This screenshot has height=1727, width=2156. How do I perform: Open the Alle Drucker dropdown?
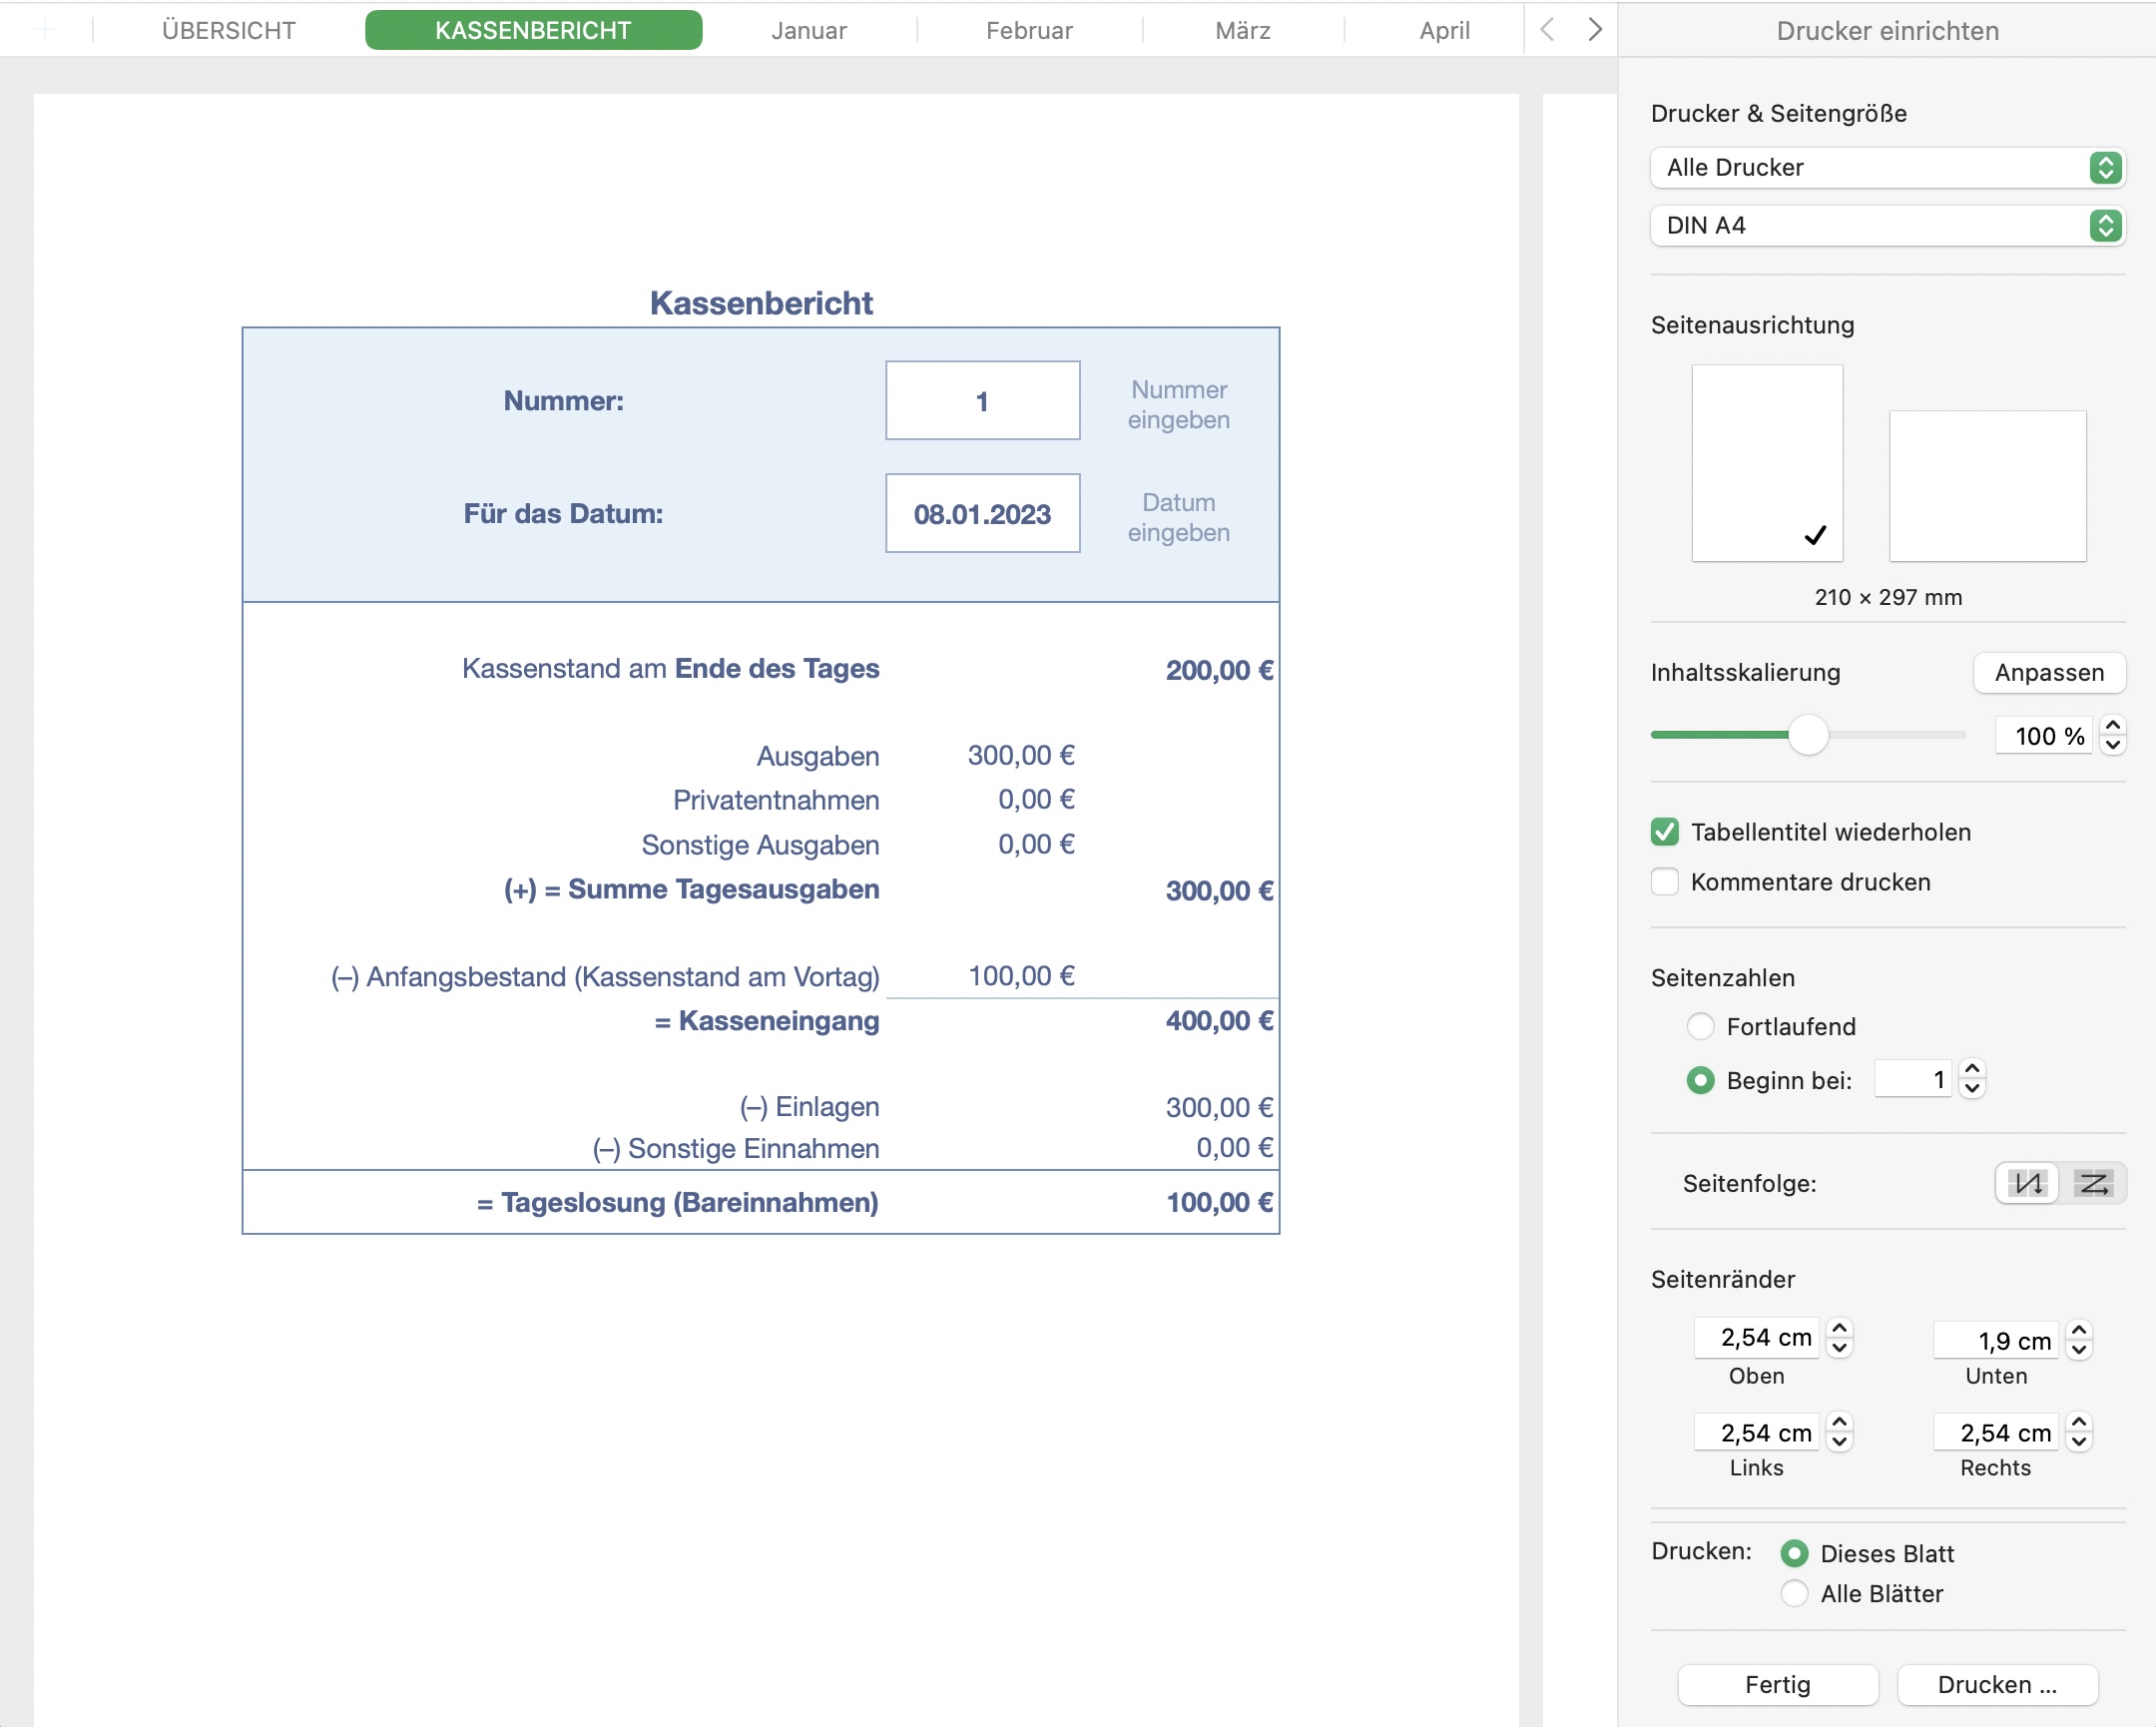click(x=1886, y=168)
